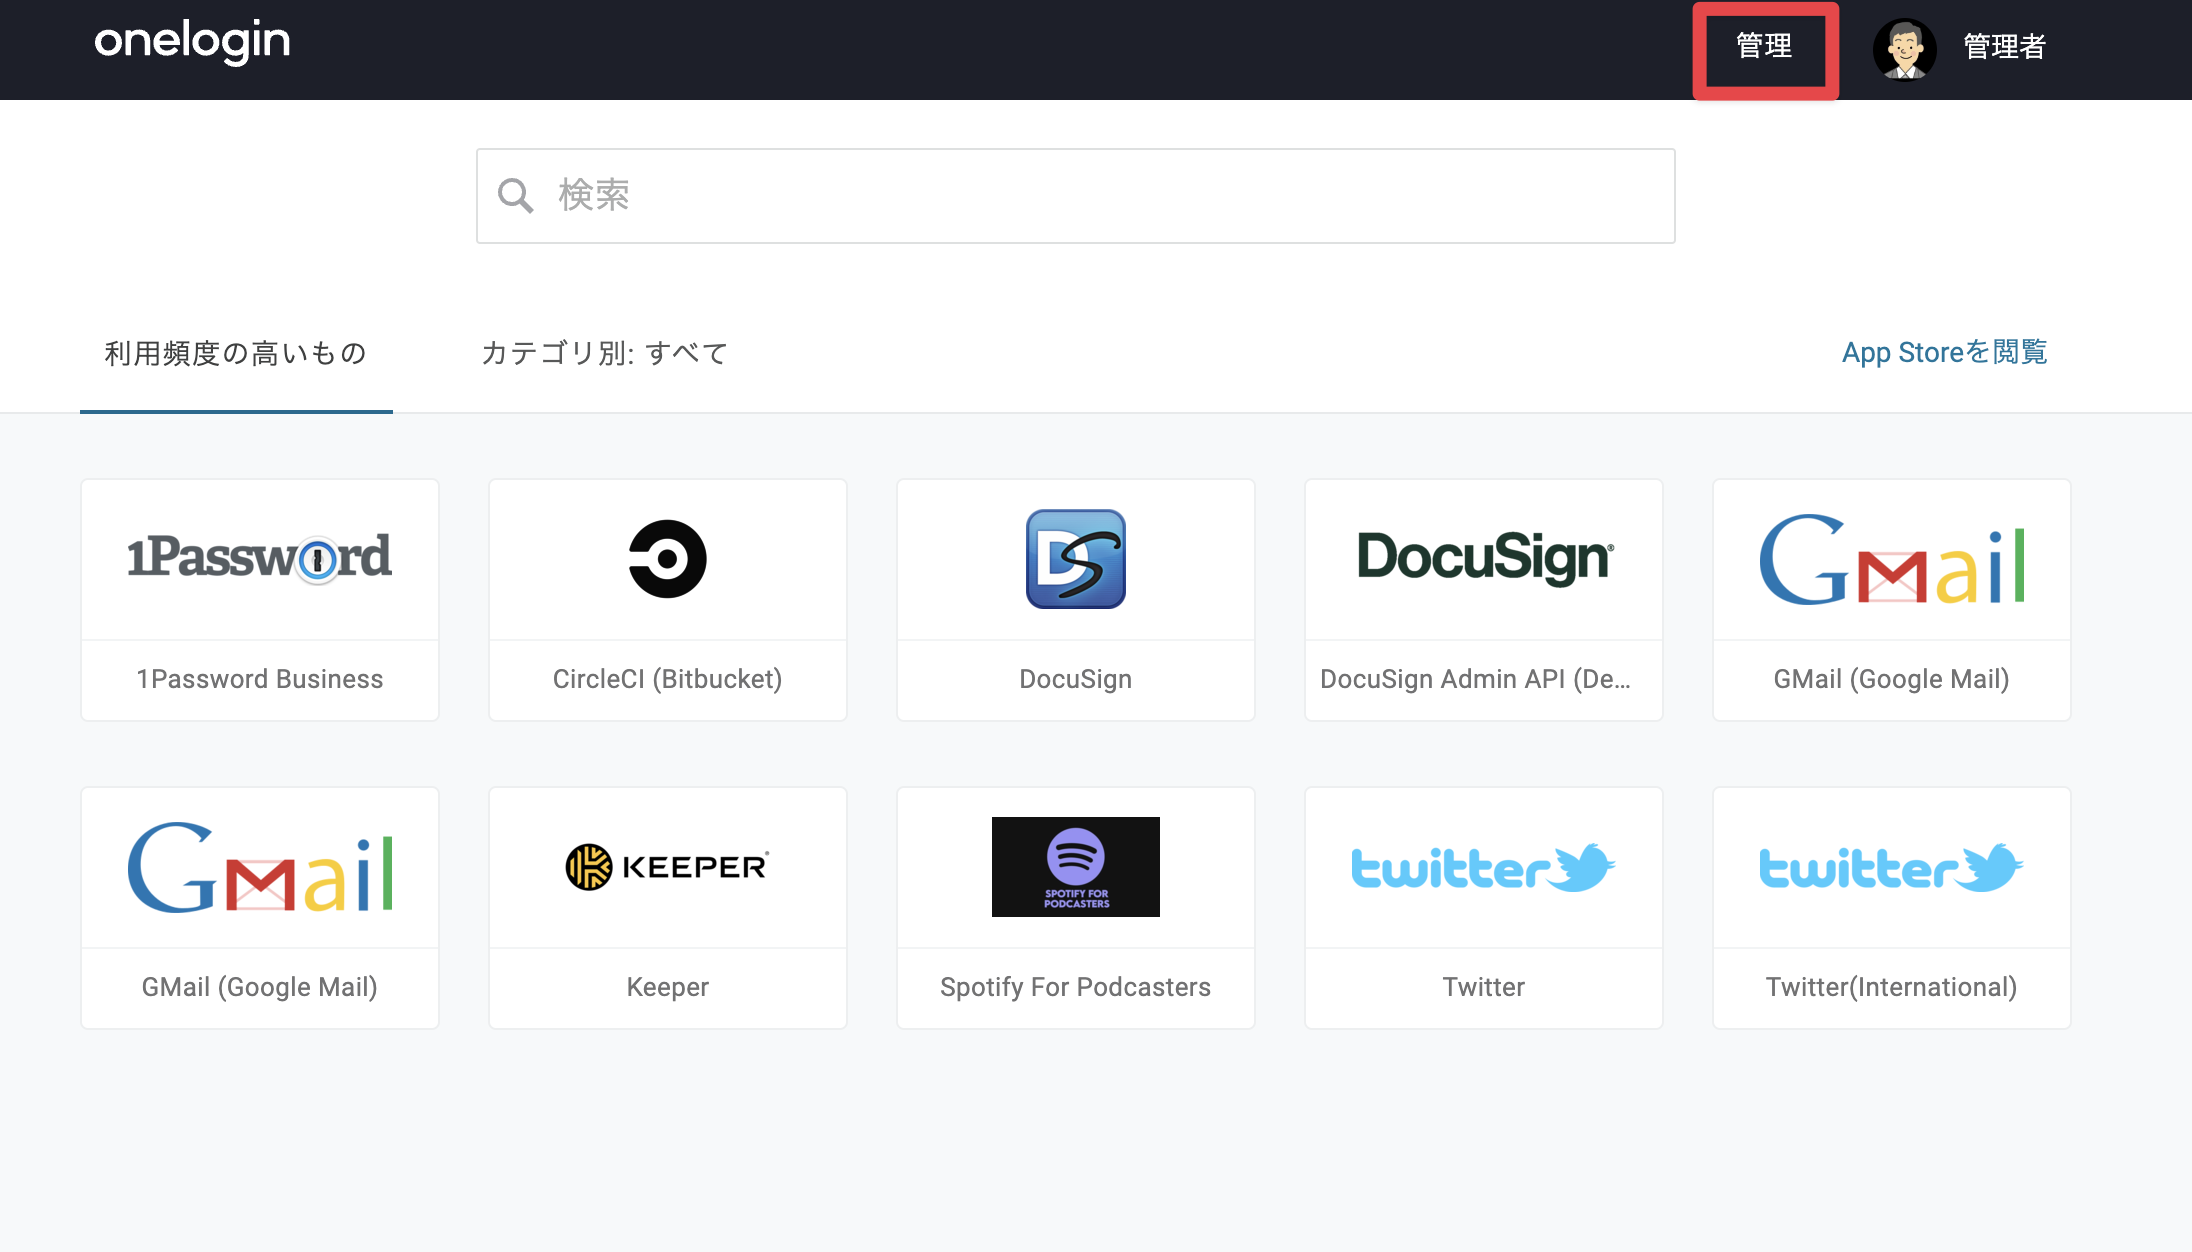Open the DocuSign wordmark logo tile
2192x1252 pixels.
1484,558
